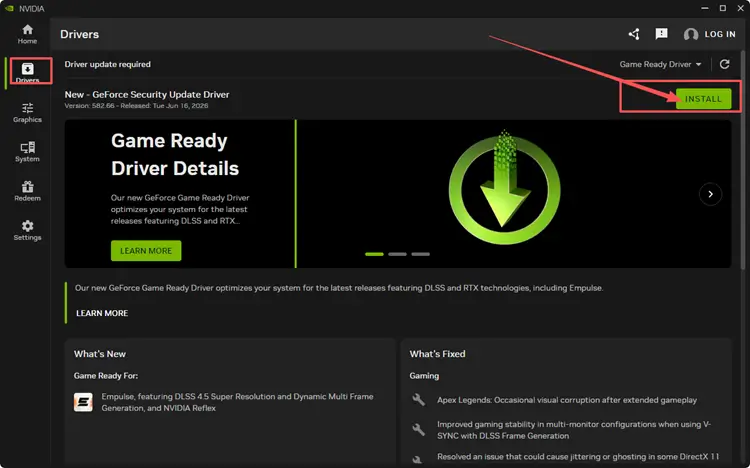Click the 'Driver update required' text

pos(108,64)
